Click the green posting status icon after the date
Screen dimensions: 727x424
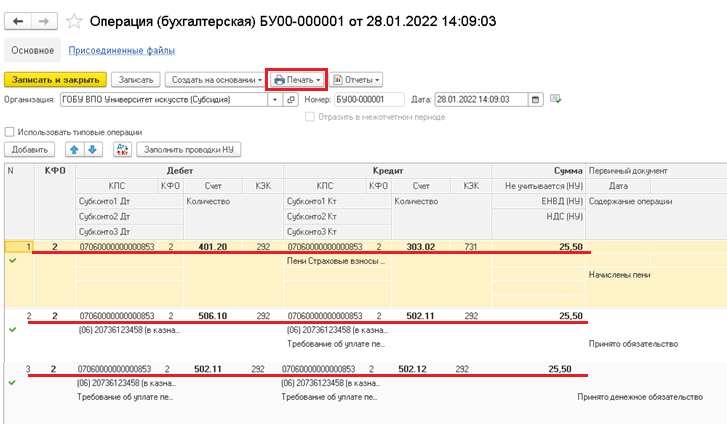[x=555, y=100]
